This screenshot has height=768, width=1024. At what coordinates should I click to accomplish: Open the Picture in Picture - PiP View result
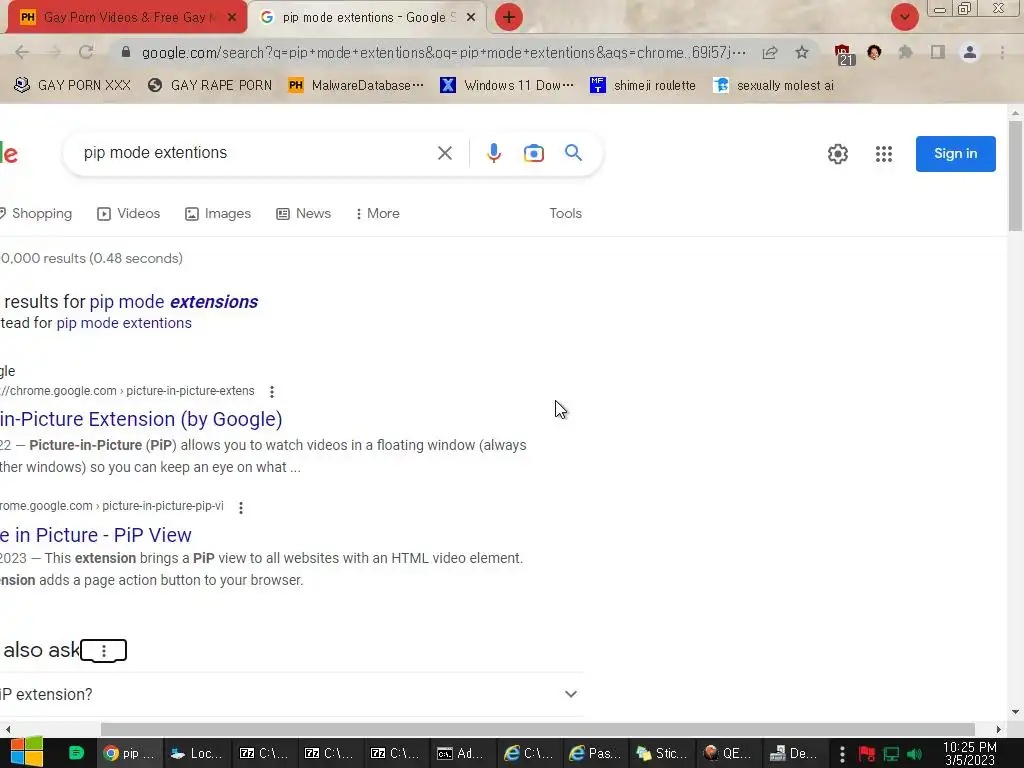point(96,535)
